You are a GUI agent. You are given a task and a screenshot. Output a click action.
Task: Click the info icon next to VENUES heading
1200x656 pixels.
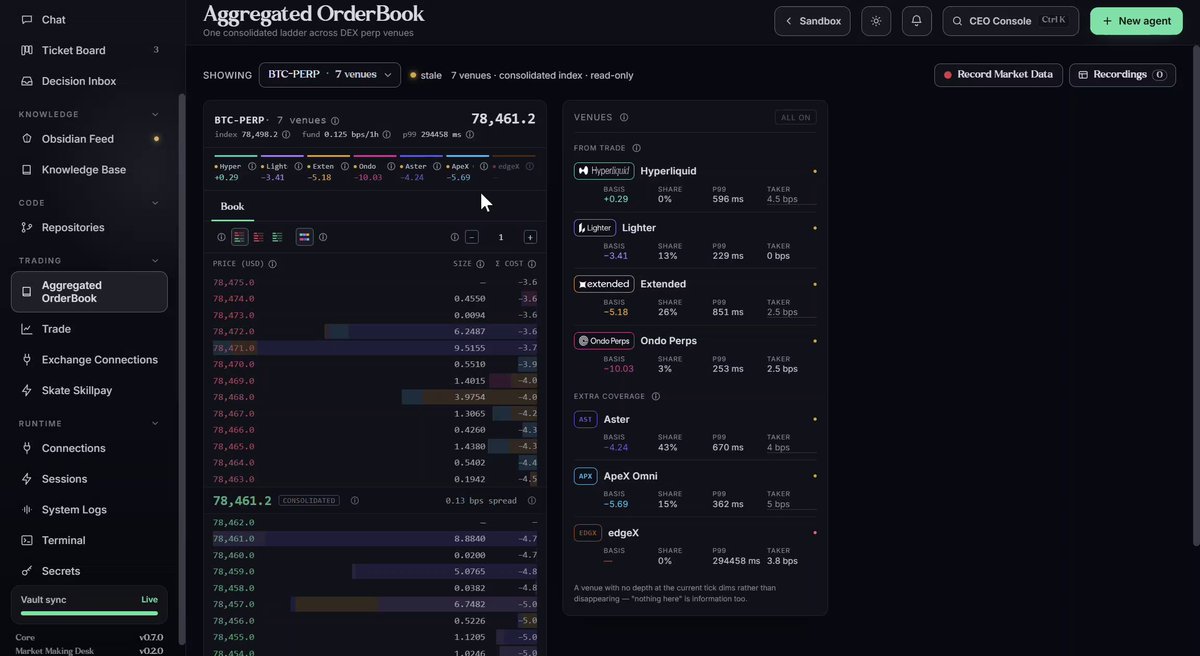pos(624,117)
